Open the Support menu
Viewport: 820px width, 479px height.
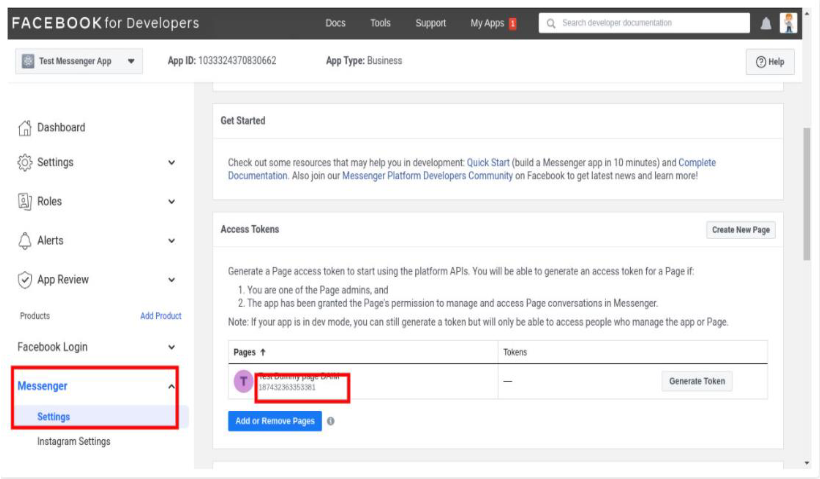coord(430,23)
